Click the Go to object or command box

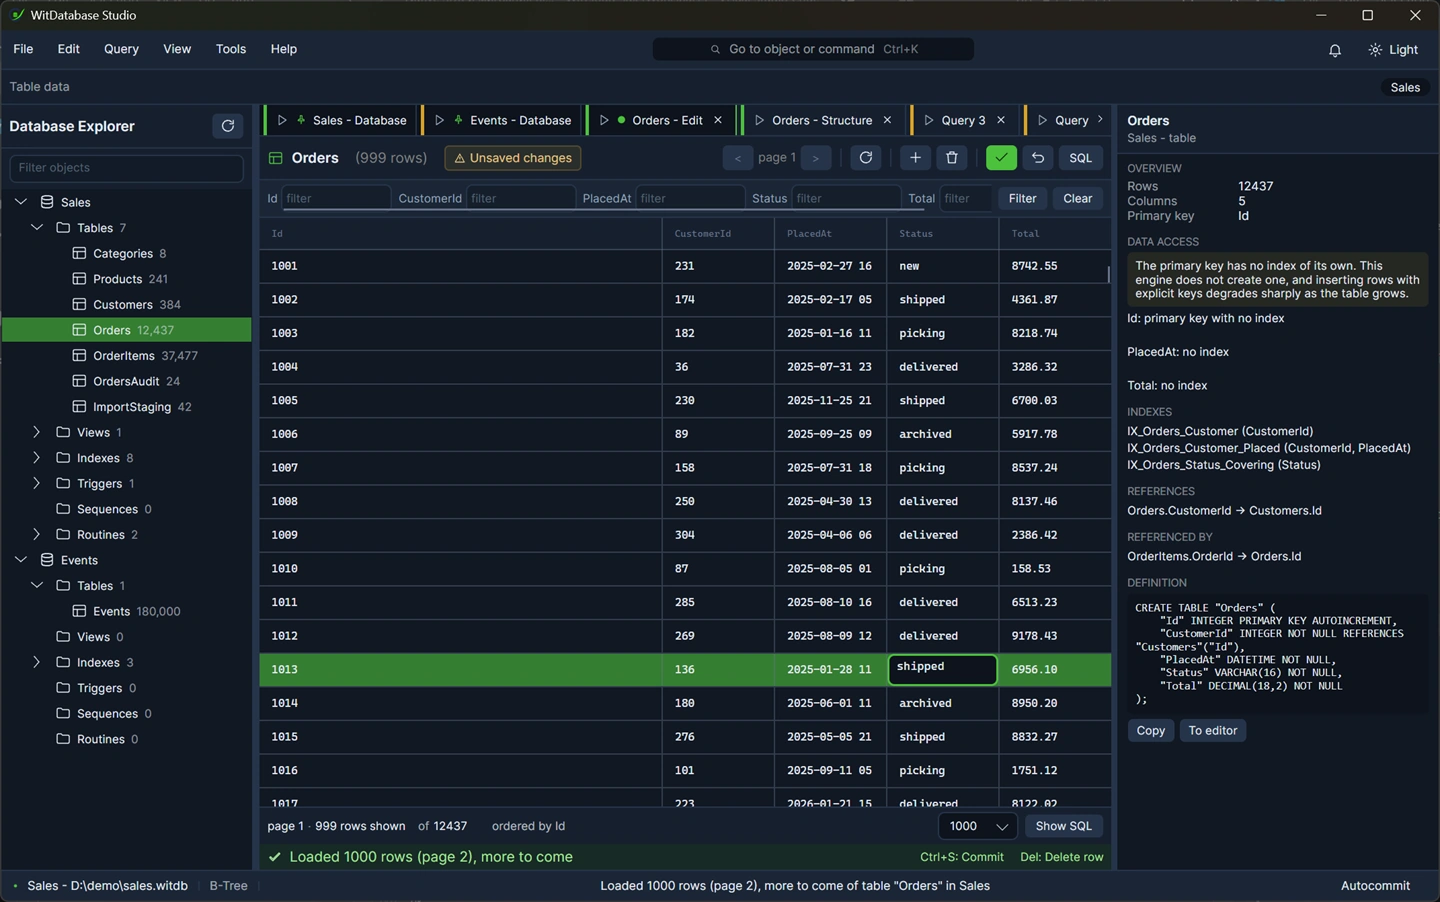pos(813,49)
